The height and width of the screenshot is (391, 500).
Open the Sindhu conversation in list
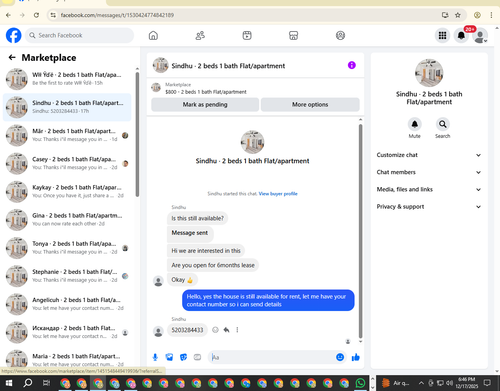(67, 107)
